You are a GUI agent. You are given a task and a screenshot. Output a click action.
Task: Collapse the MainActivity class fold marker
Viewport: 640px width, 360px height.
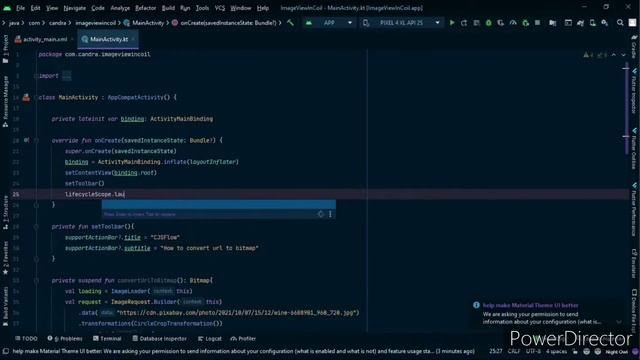click(x=36, y=98)
